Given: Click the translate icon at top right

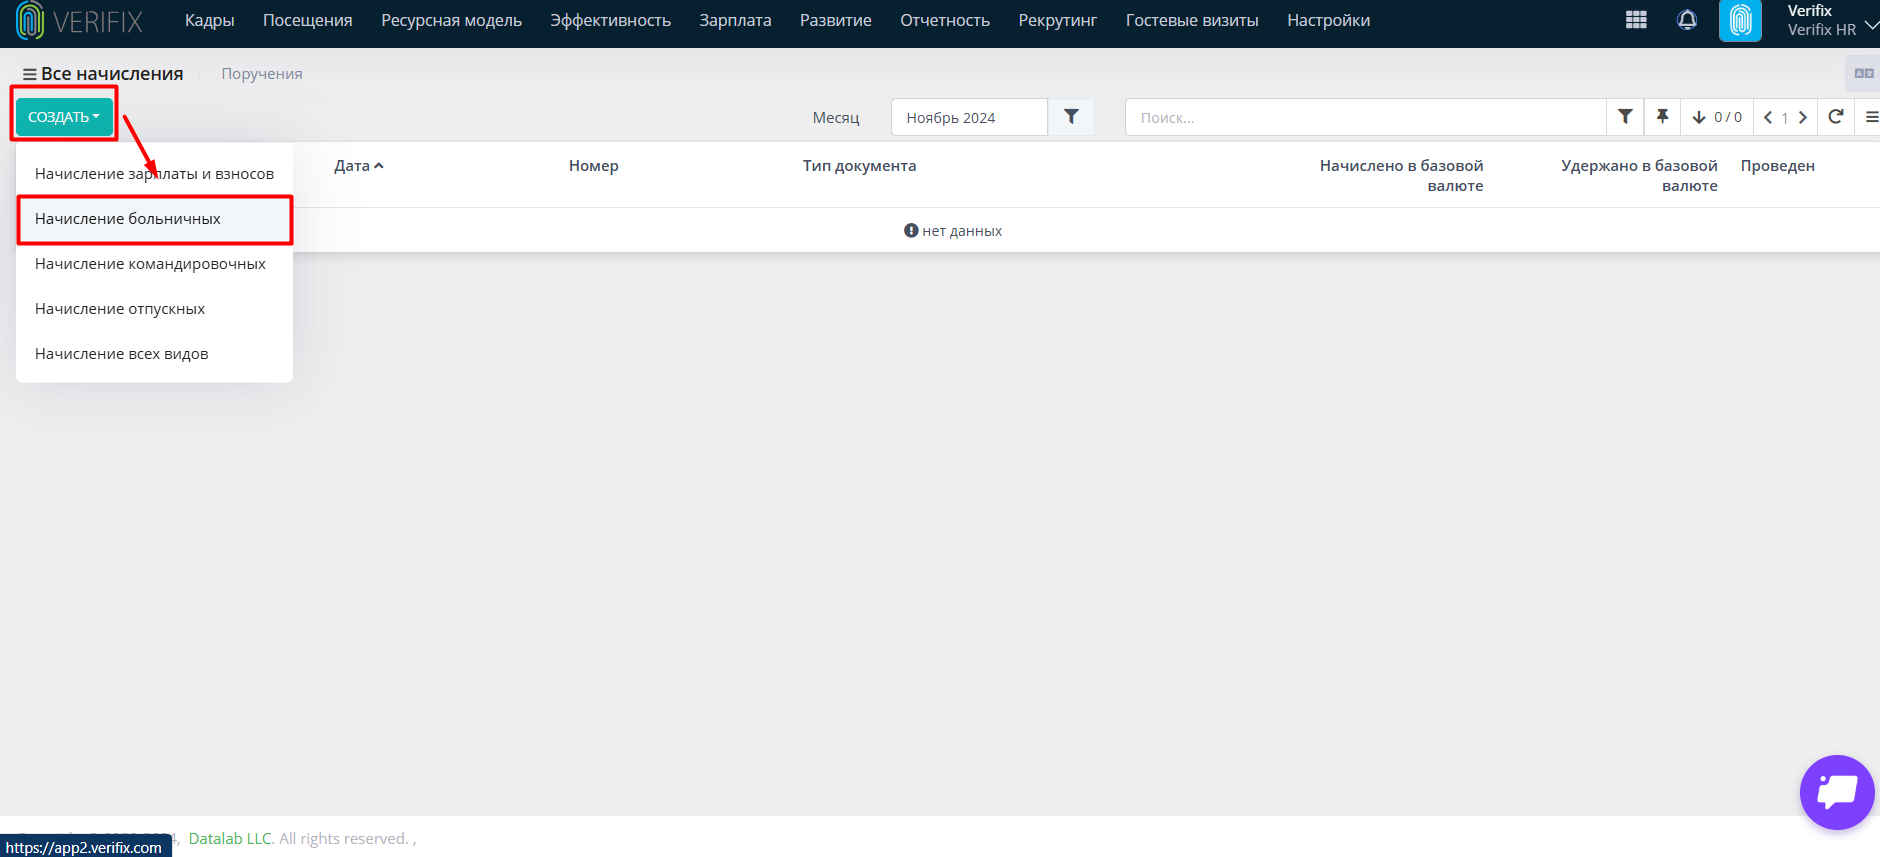Looking at the screenshot, I should click(x=1864, y=73).
